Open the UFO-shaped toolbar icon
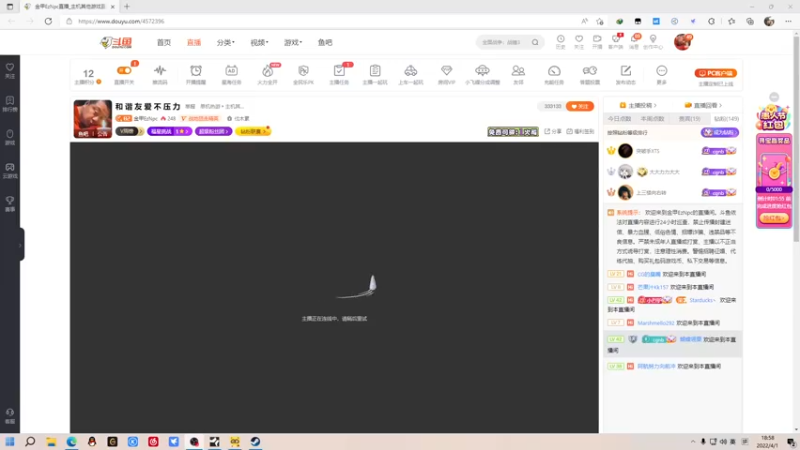The image size is (800, 450). [482, 70]
